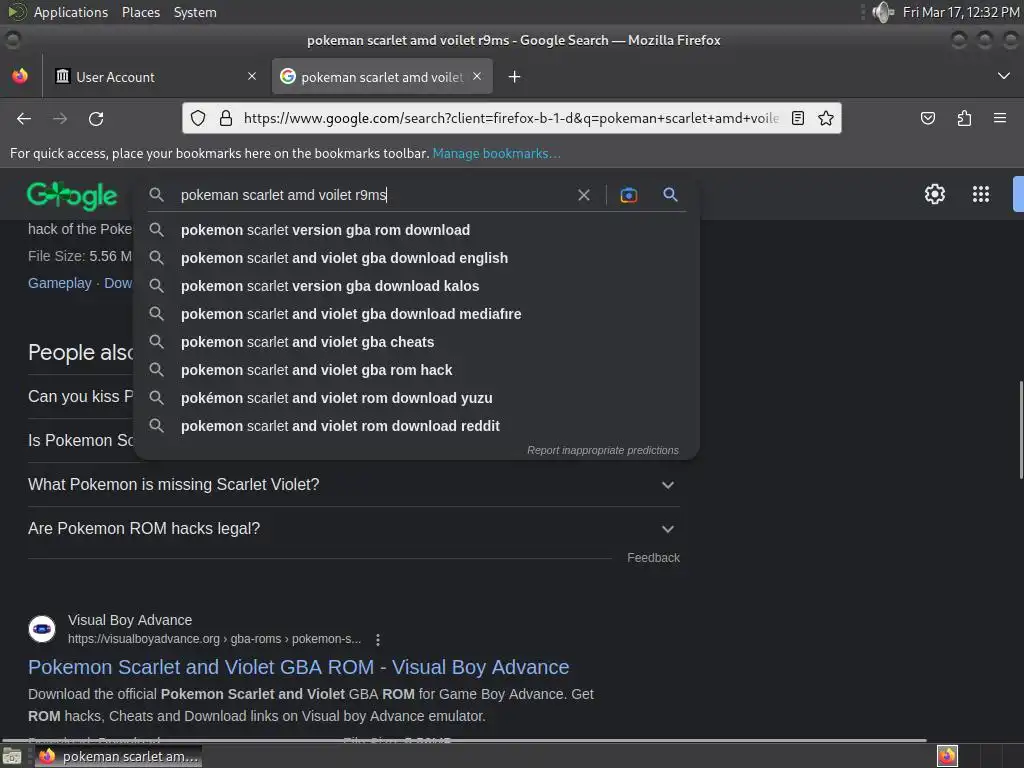
Task: Select the pokeman scarlet amd voilet tab
Action: pos(382,76)
